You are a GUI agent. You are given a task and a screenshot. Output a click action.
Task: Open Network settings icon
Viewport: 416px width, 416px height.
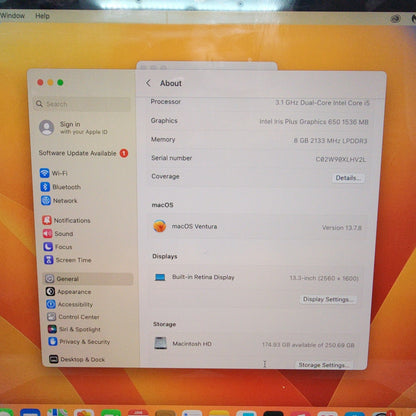[x=46, y=200]
